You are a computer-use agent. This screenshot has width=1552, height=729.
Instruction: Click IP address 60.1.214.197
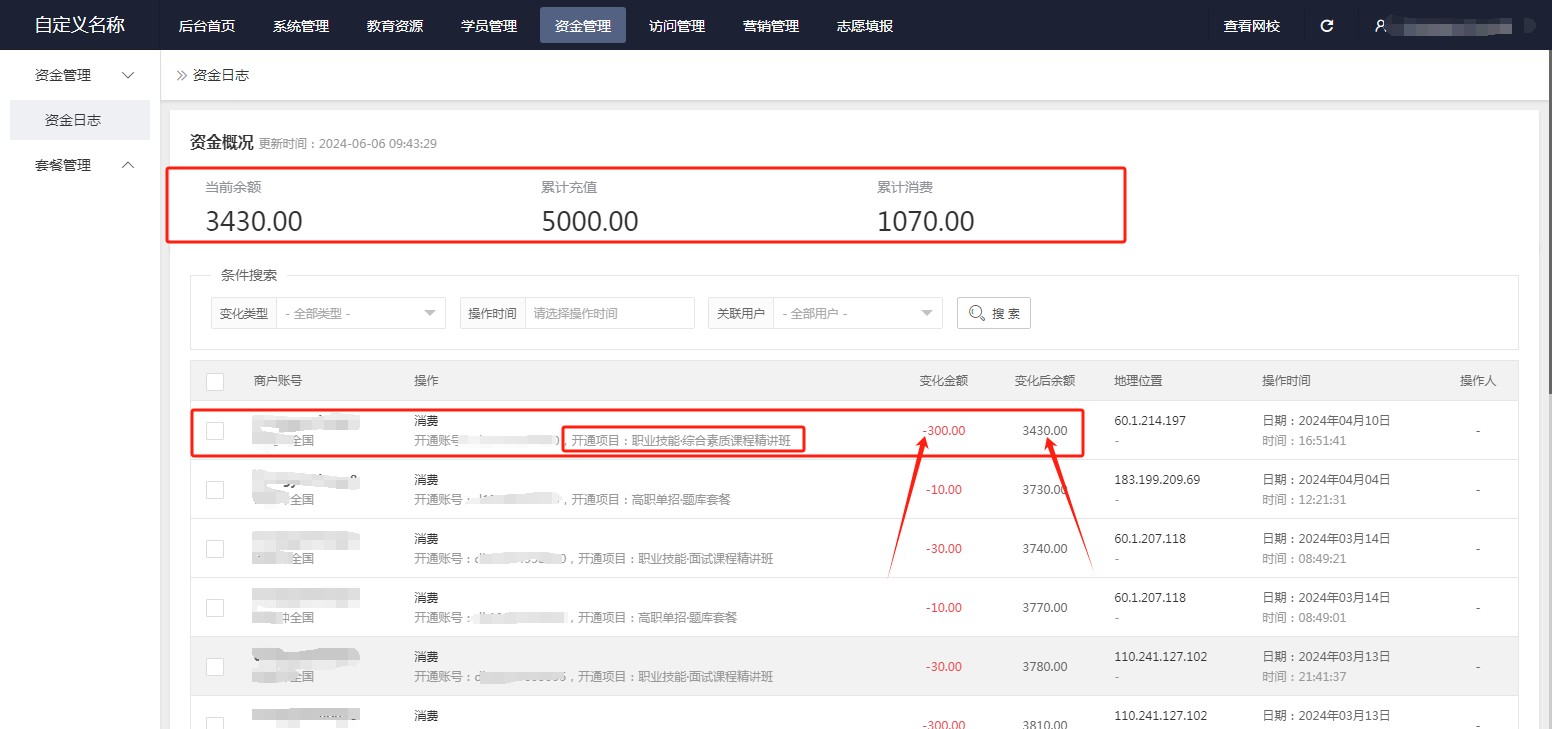[x=1150, y=421]
